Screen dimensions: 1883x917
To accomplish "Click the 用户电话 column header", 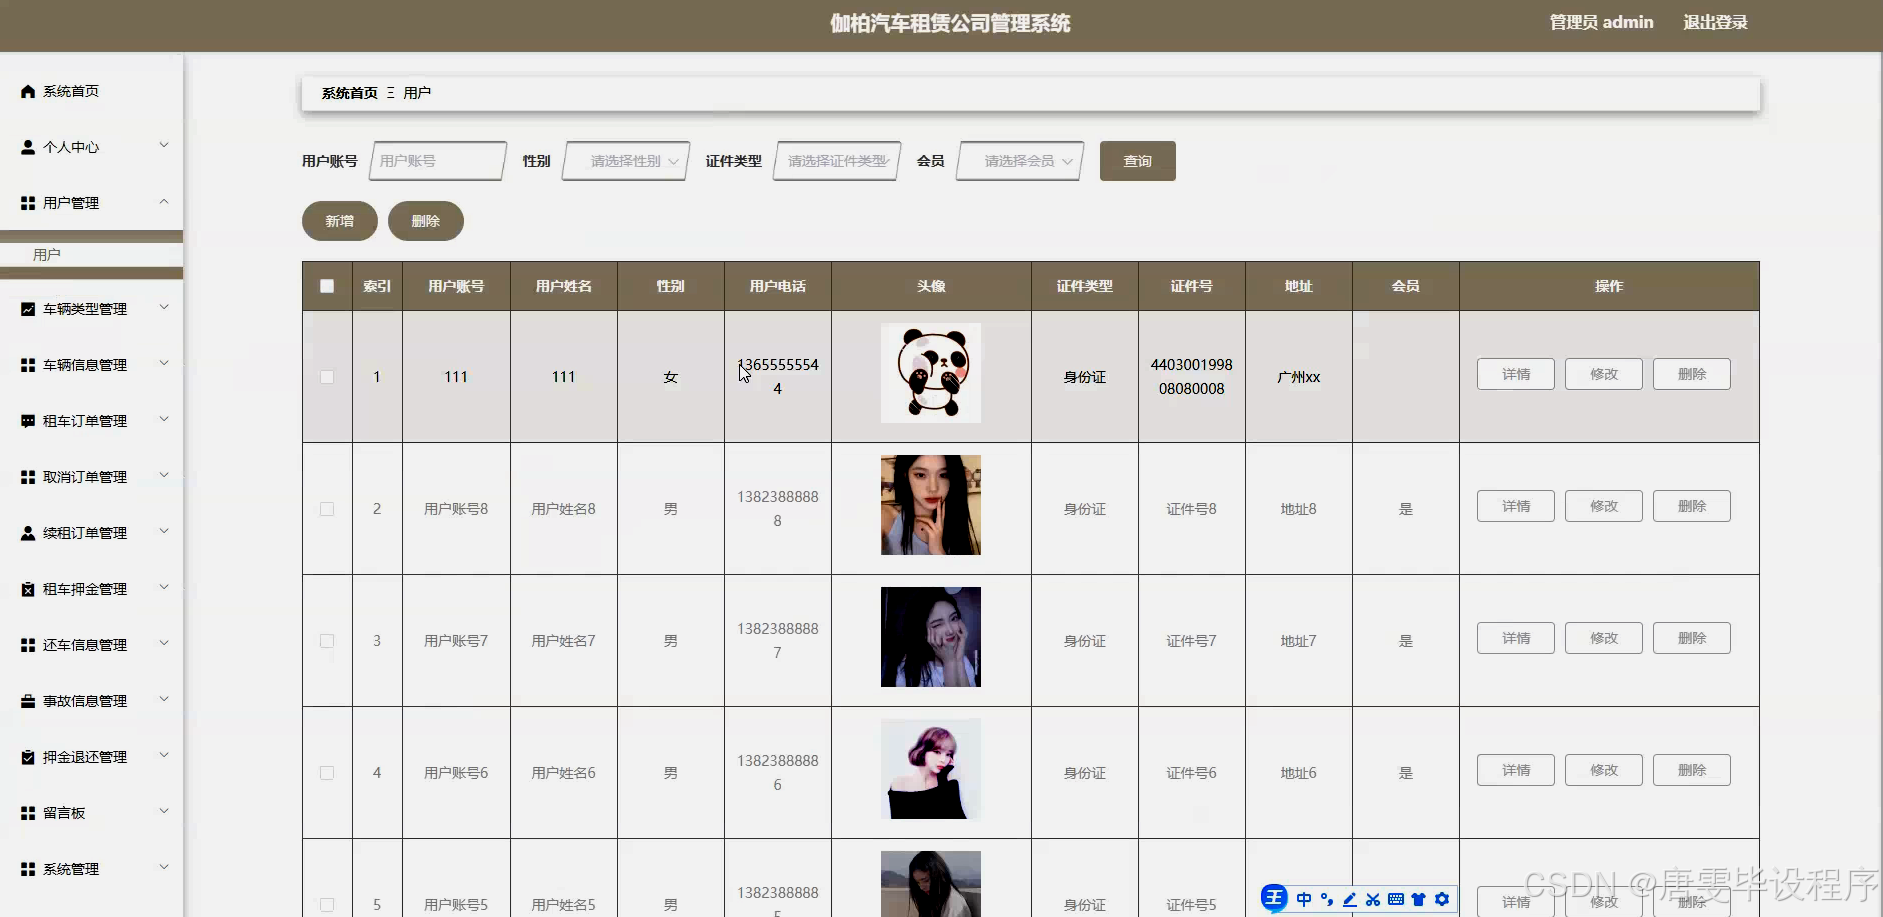I will (778, 286).
